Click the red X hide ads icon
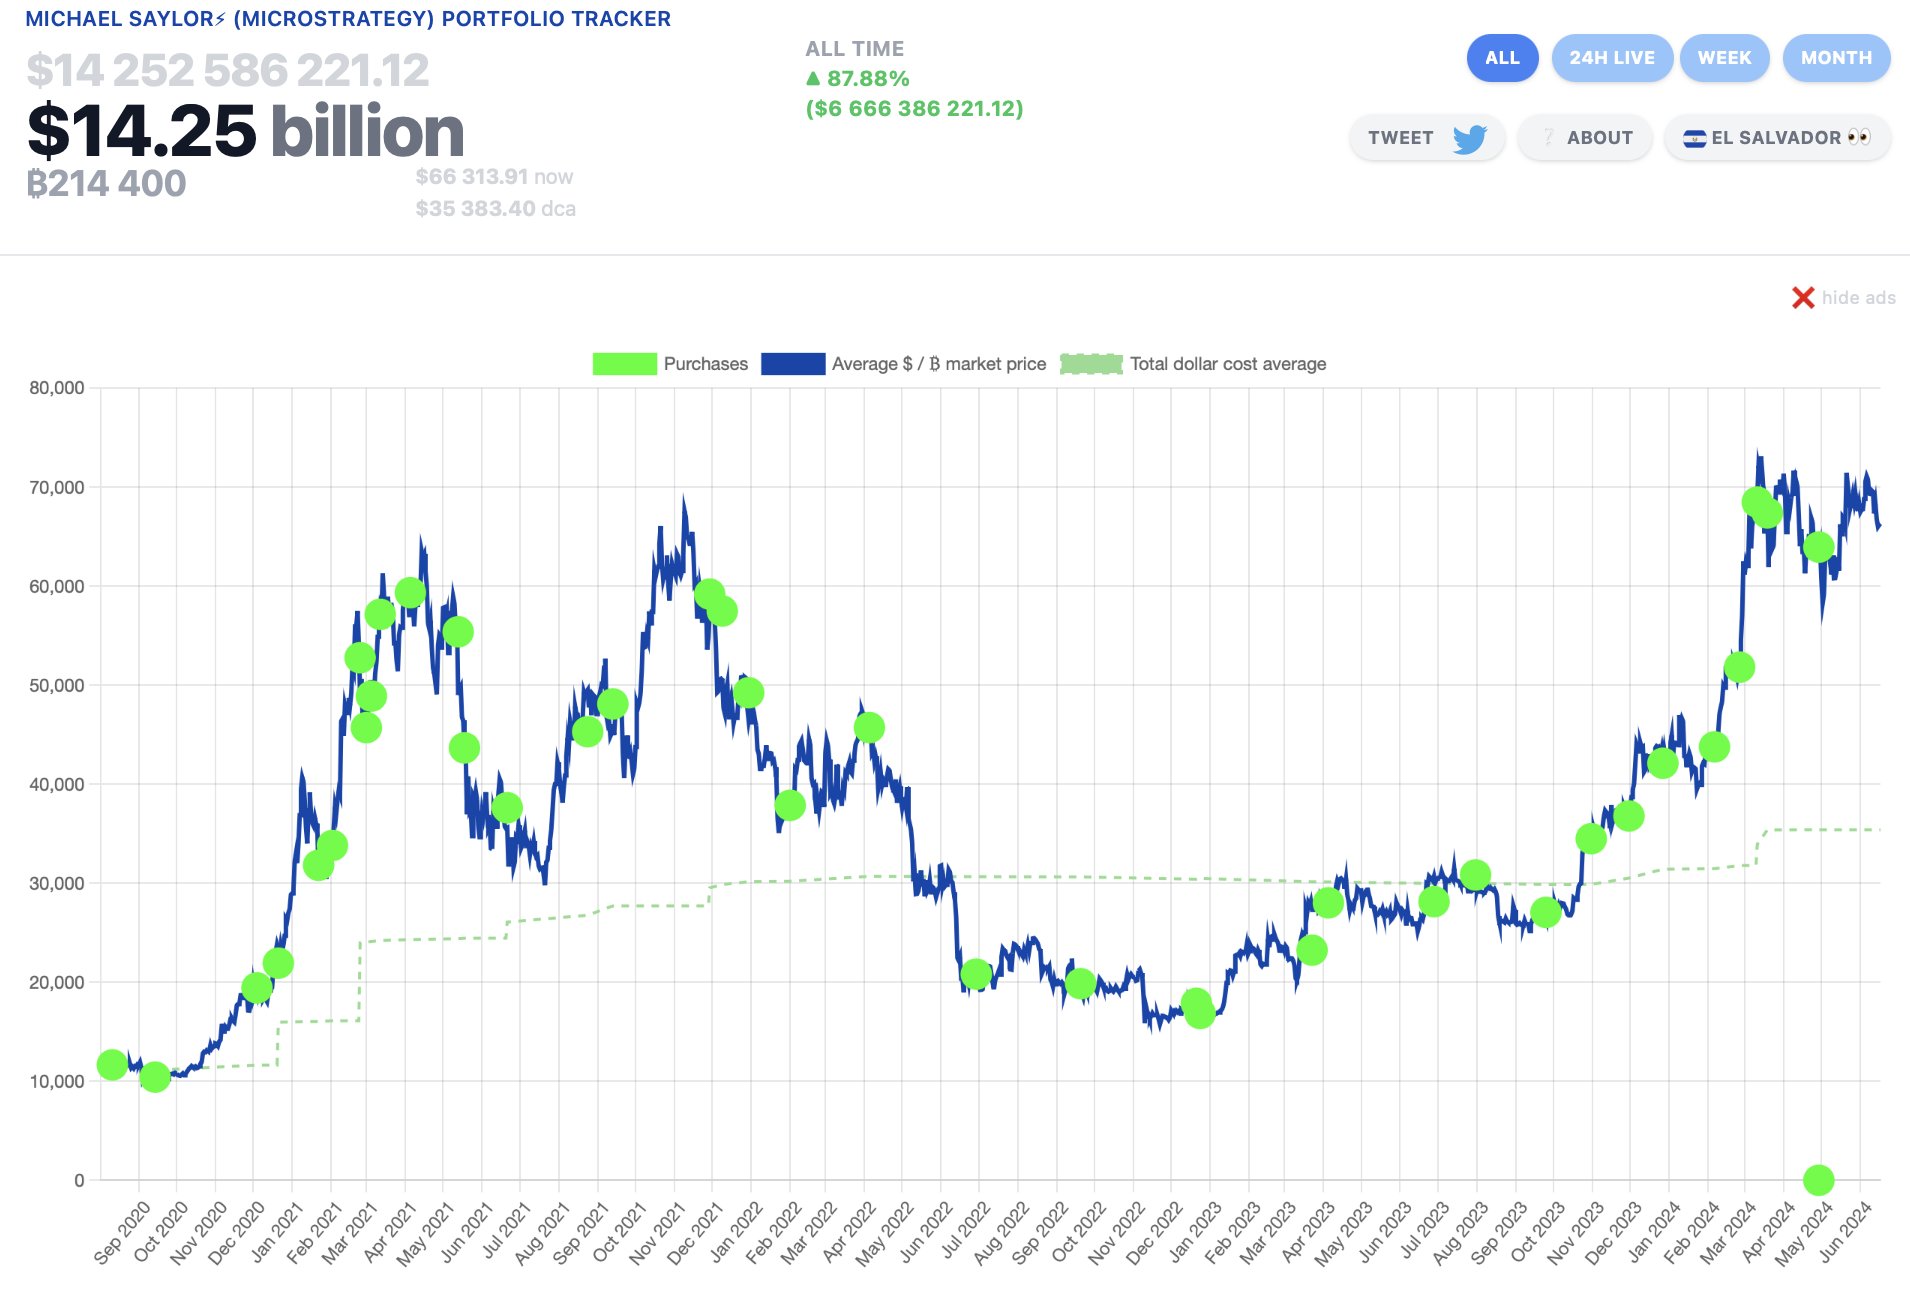1910x1308 pixels. point(1803,298)
